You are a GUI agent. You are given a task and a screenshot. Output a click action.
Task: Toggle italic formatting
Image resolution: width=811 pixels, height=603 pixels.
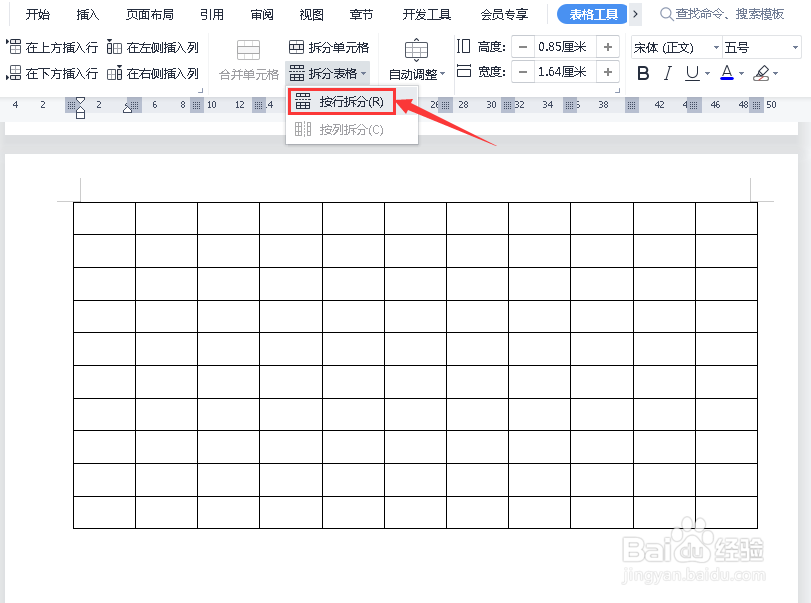pyautogui.click(x=667, y=72)
